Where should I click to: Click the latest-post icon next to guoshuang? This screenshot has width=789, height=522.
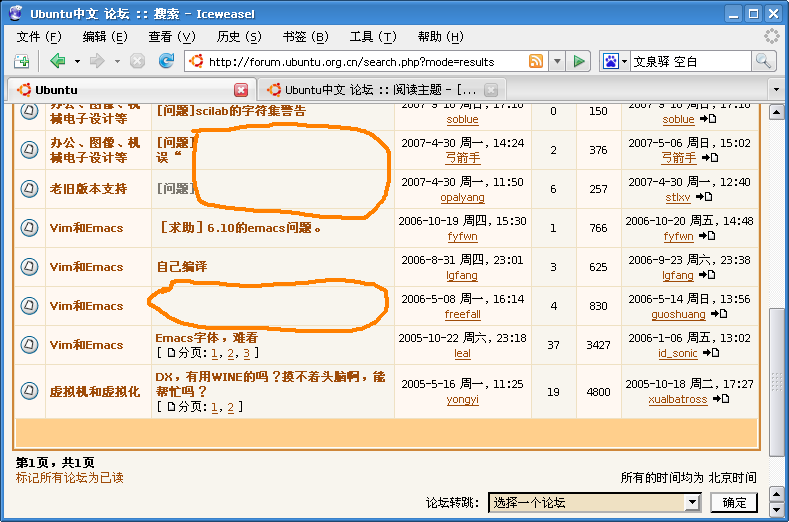[719, 314]
